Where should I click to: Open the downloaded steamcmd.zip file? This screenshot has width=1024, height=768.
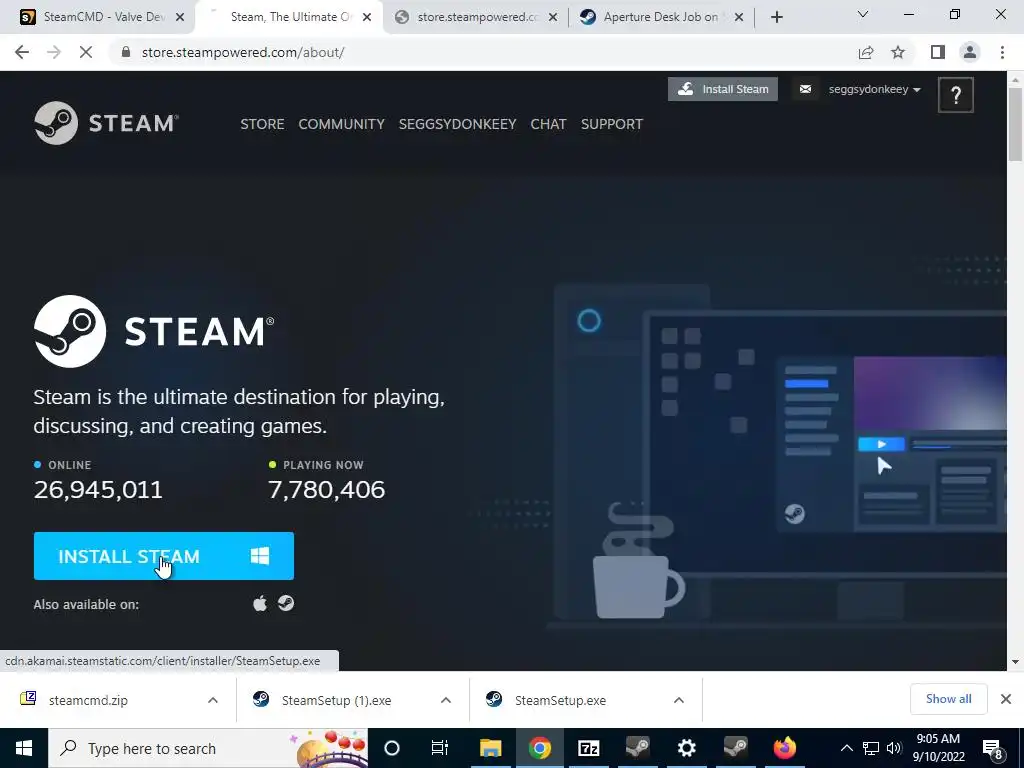pos(88,700)
